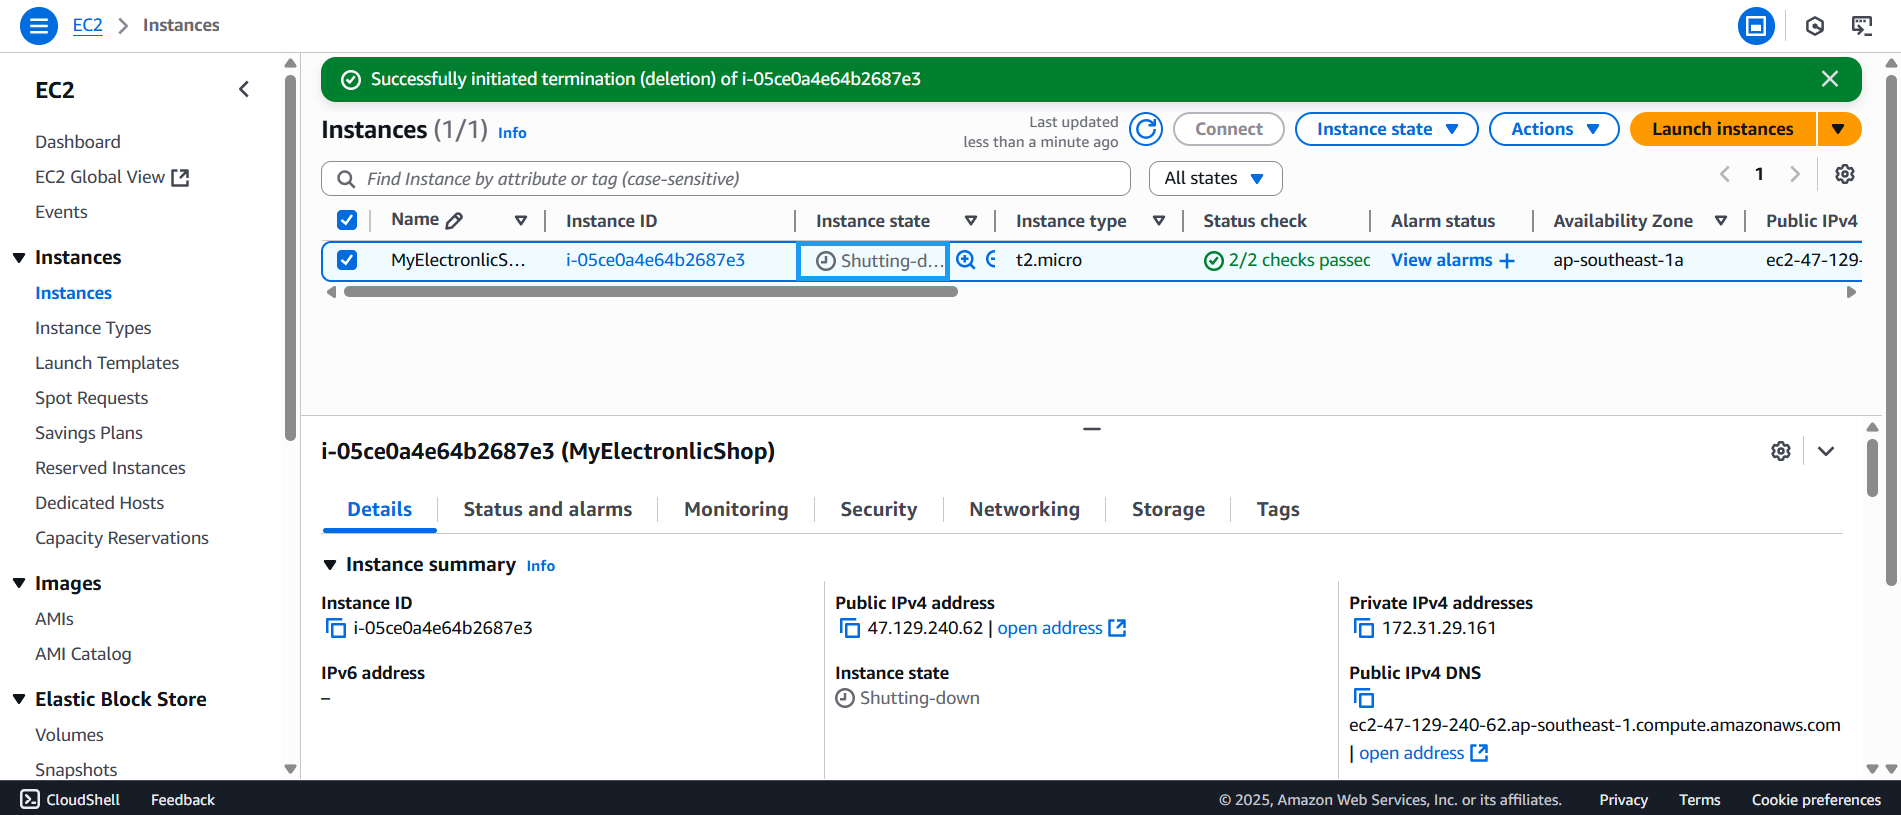Click the Launch instances button

[1722, 129]
